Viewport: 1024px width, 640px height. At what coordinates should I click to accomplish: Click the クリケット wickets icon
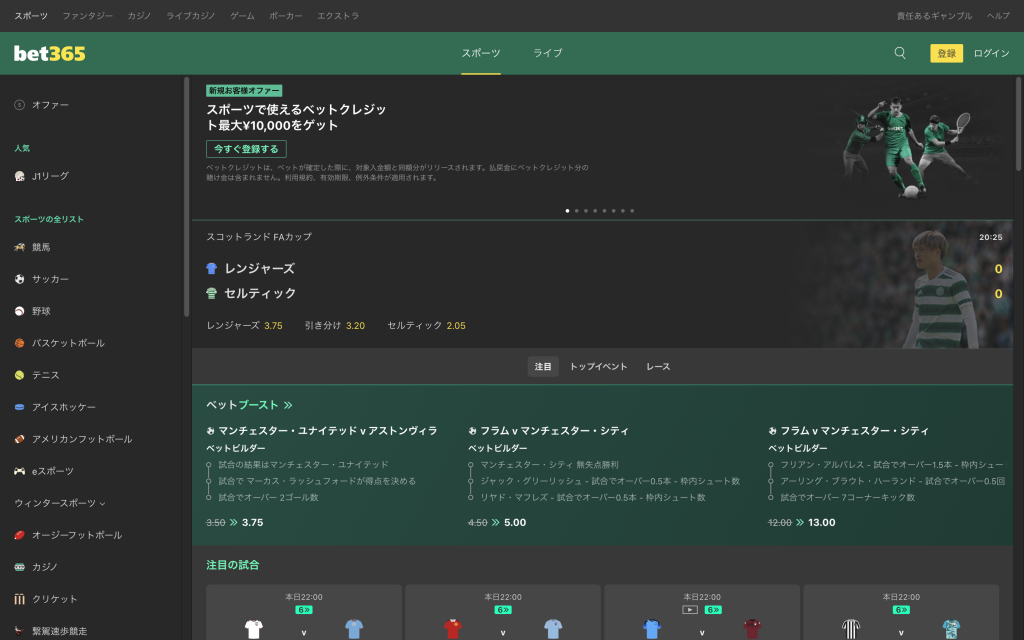pos(20,599)
